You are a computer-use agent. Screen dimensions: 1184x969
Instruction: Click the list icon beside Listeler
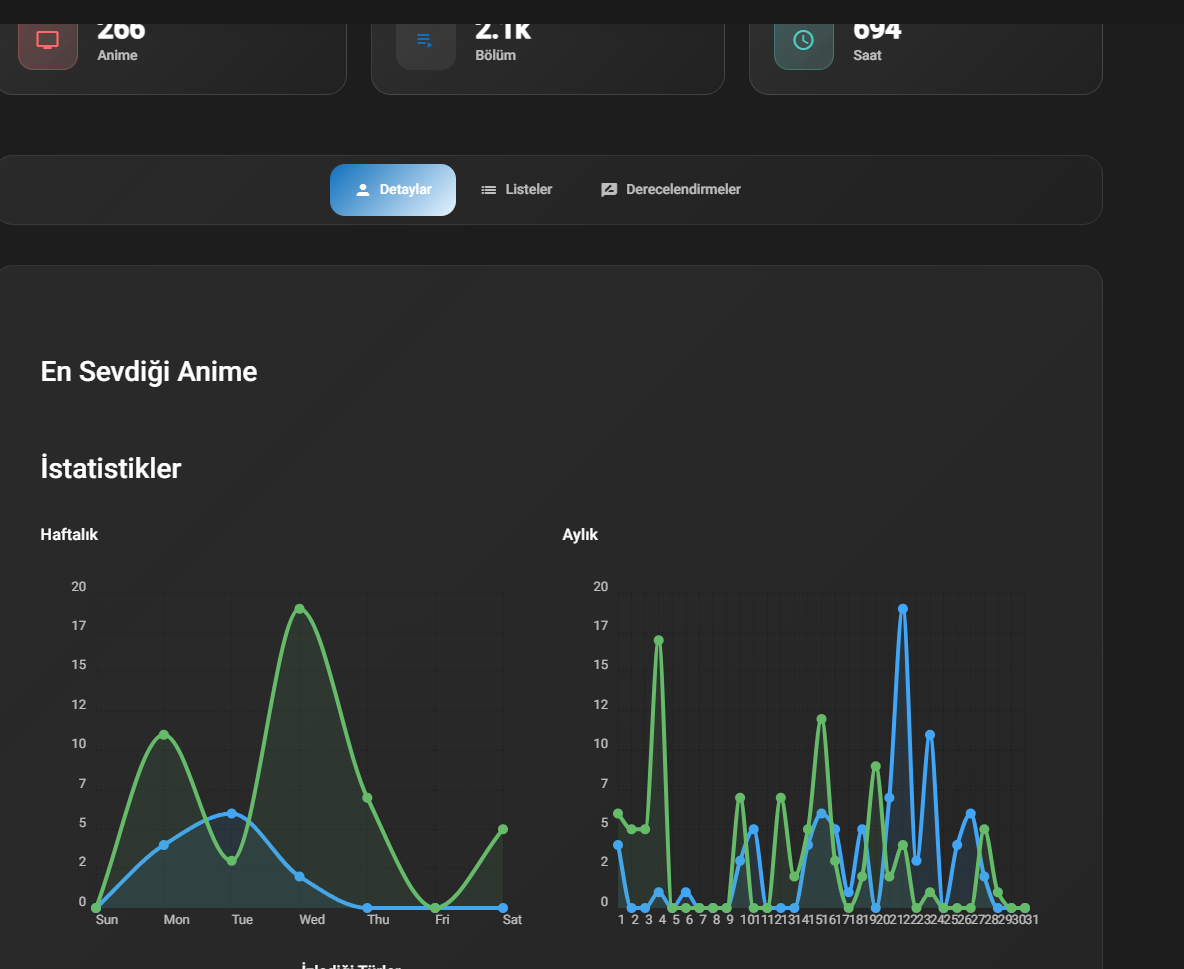[x=489, y=190]
